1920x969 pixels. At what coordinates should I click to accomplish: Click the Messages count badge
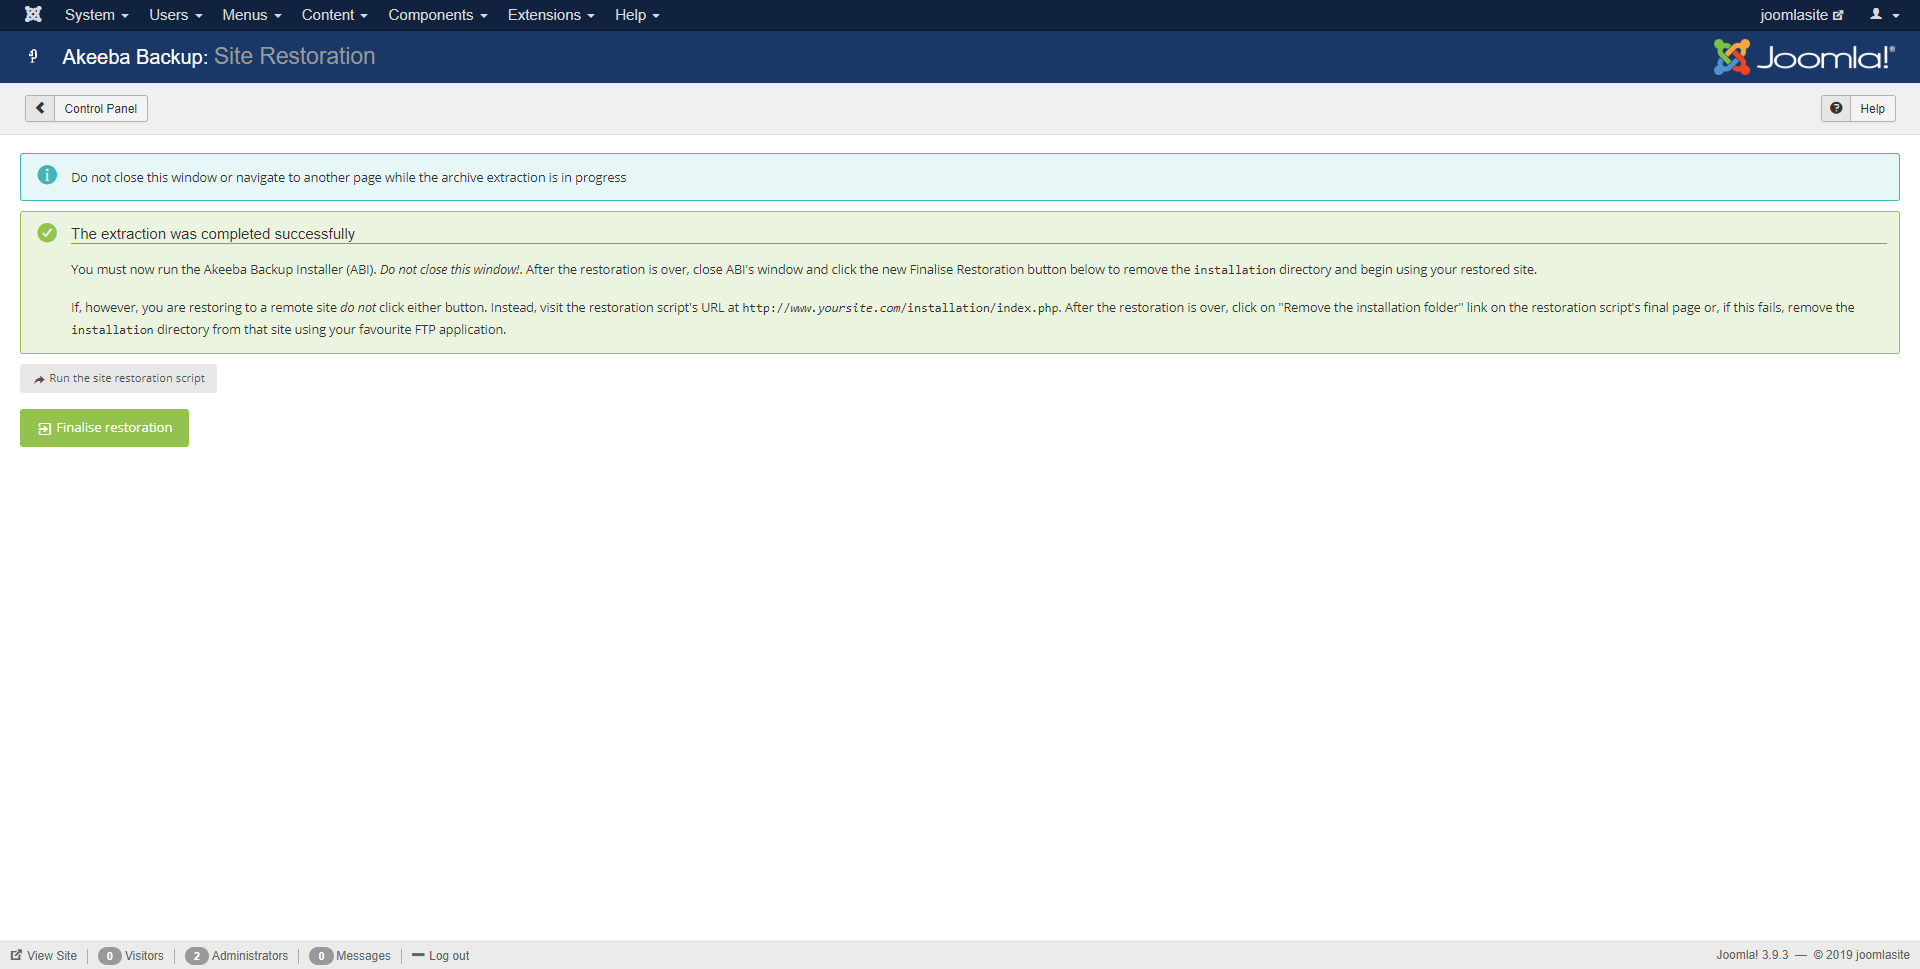(x=321, y=956)
